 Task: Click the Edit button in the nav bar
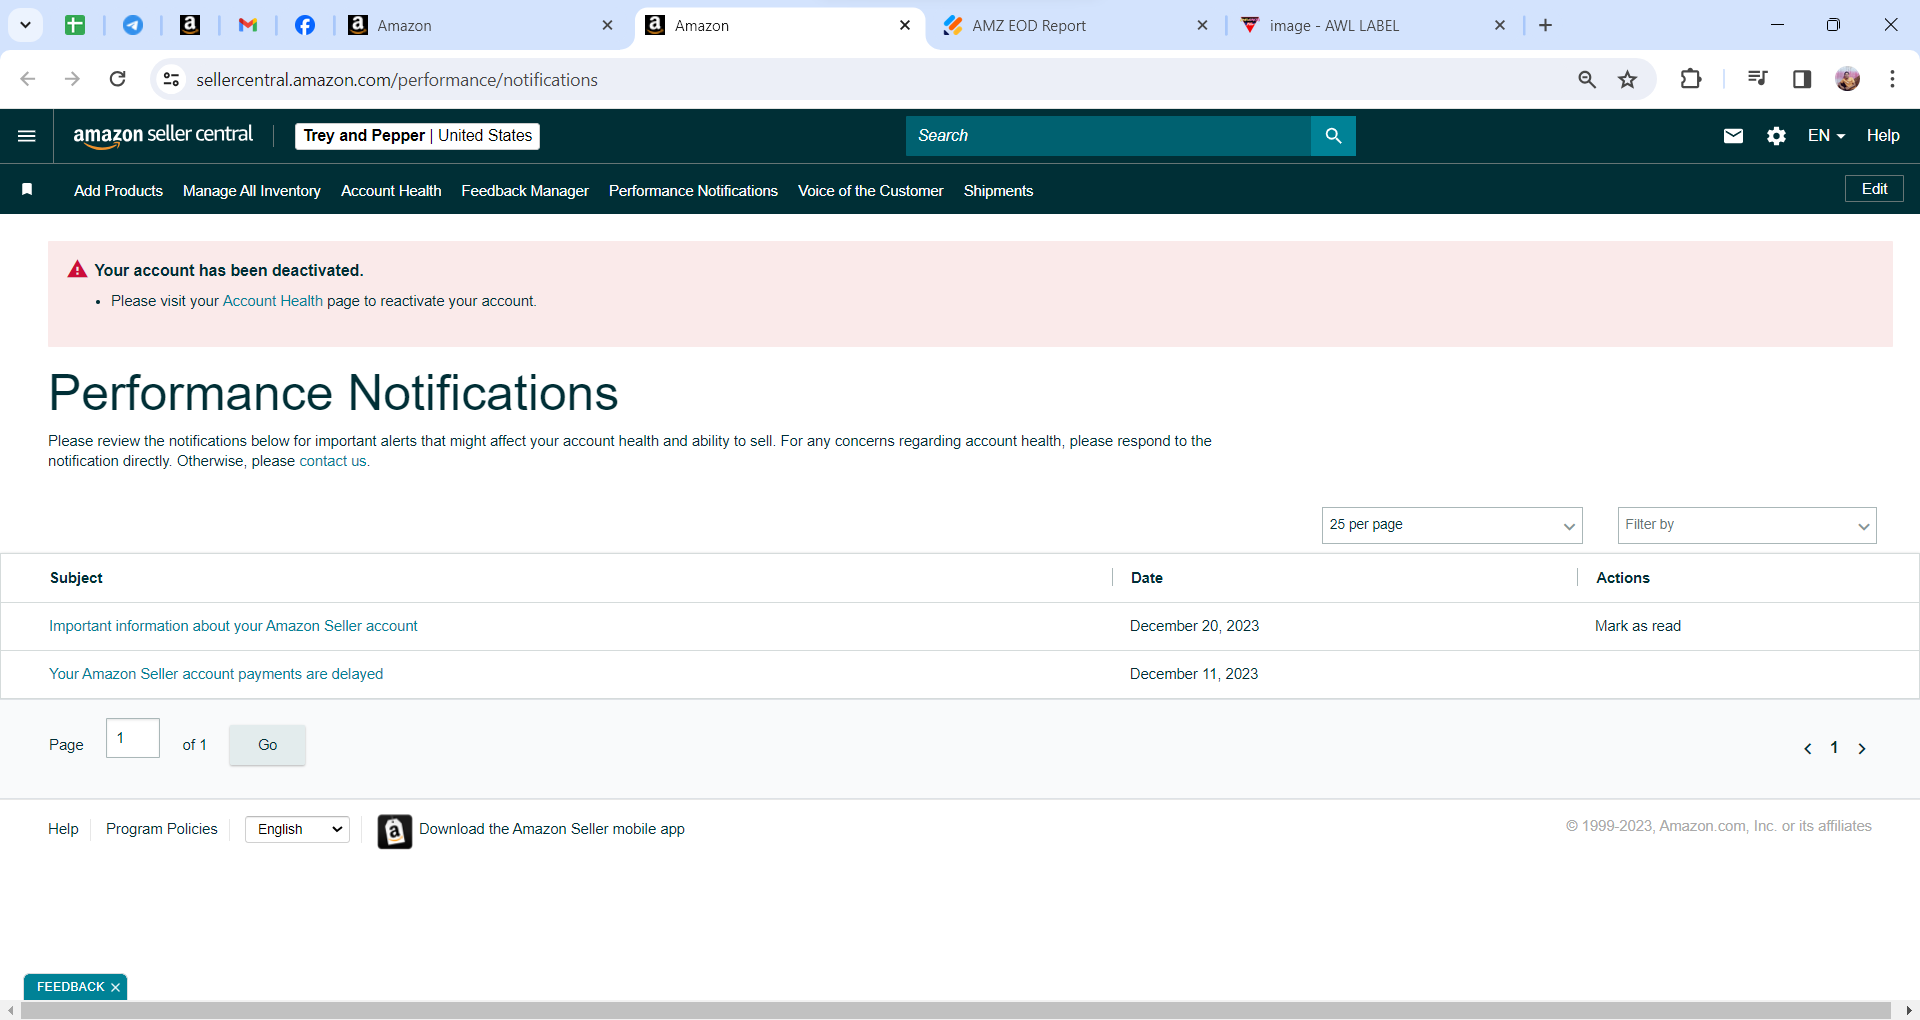click(1874, 189)
